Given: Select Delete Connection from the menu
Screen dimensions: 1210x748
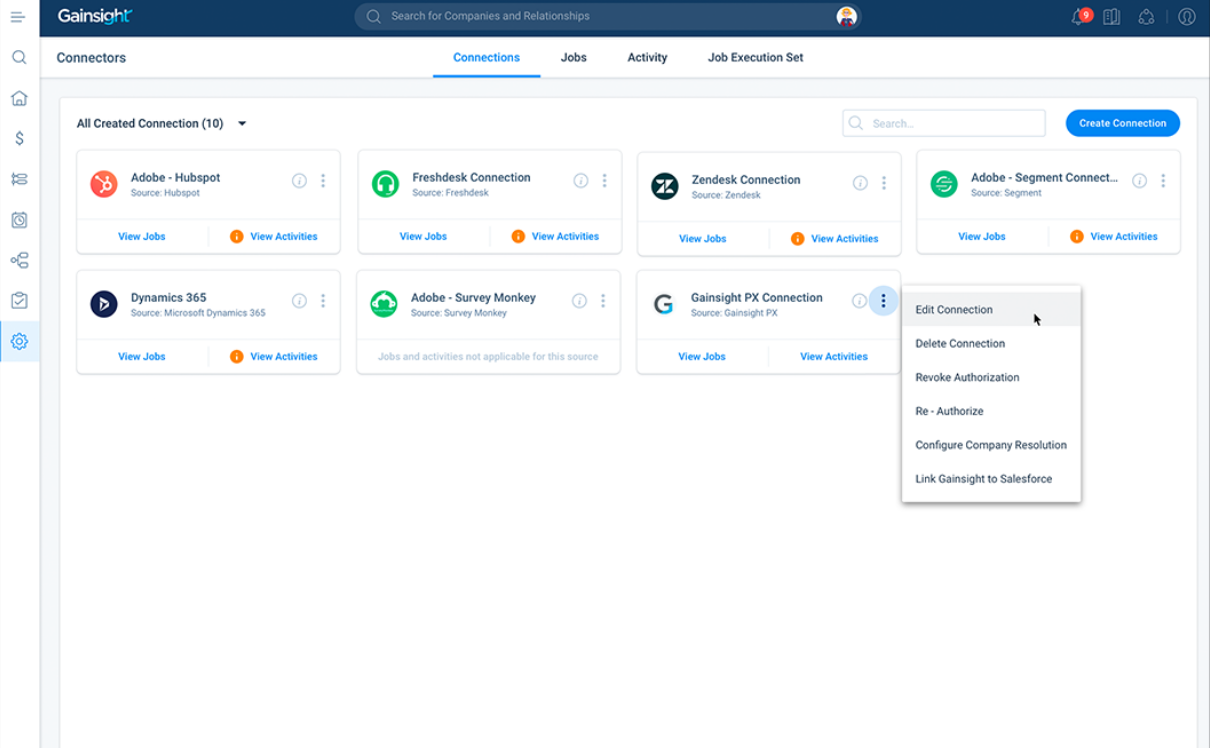Looking at the screenshot, I should [991, 344].
